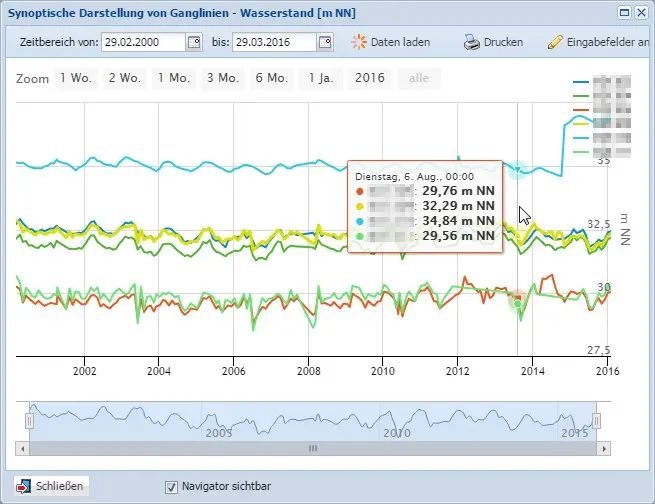Image resolution: width=655 pixels, height=504 pixels.
Task: Click the navigator scroll right arrow
Action: click(x=604, y=449)
